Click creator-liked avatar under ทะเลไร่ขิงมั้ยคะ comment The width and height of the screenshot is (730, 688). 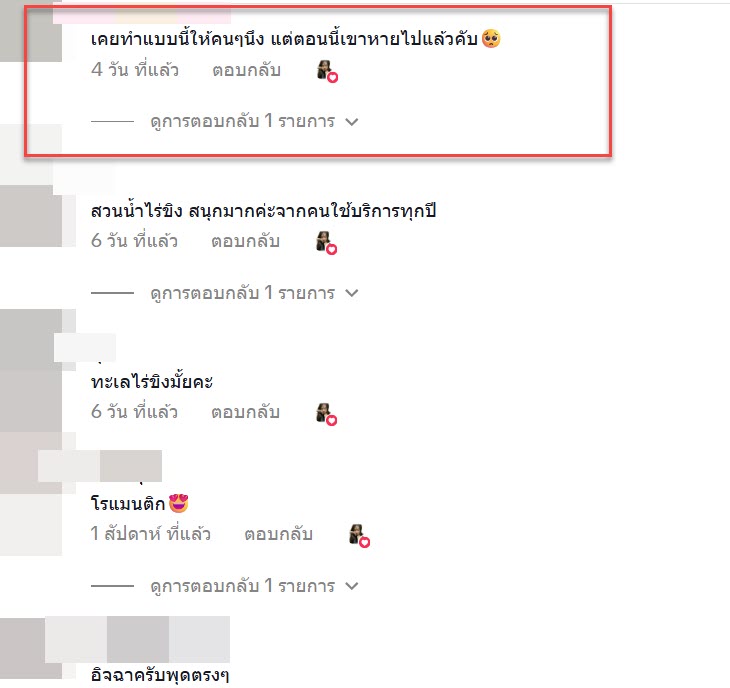pyautogui.click(x=327, y=414)
